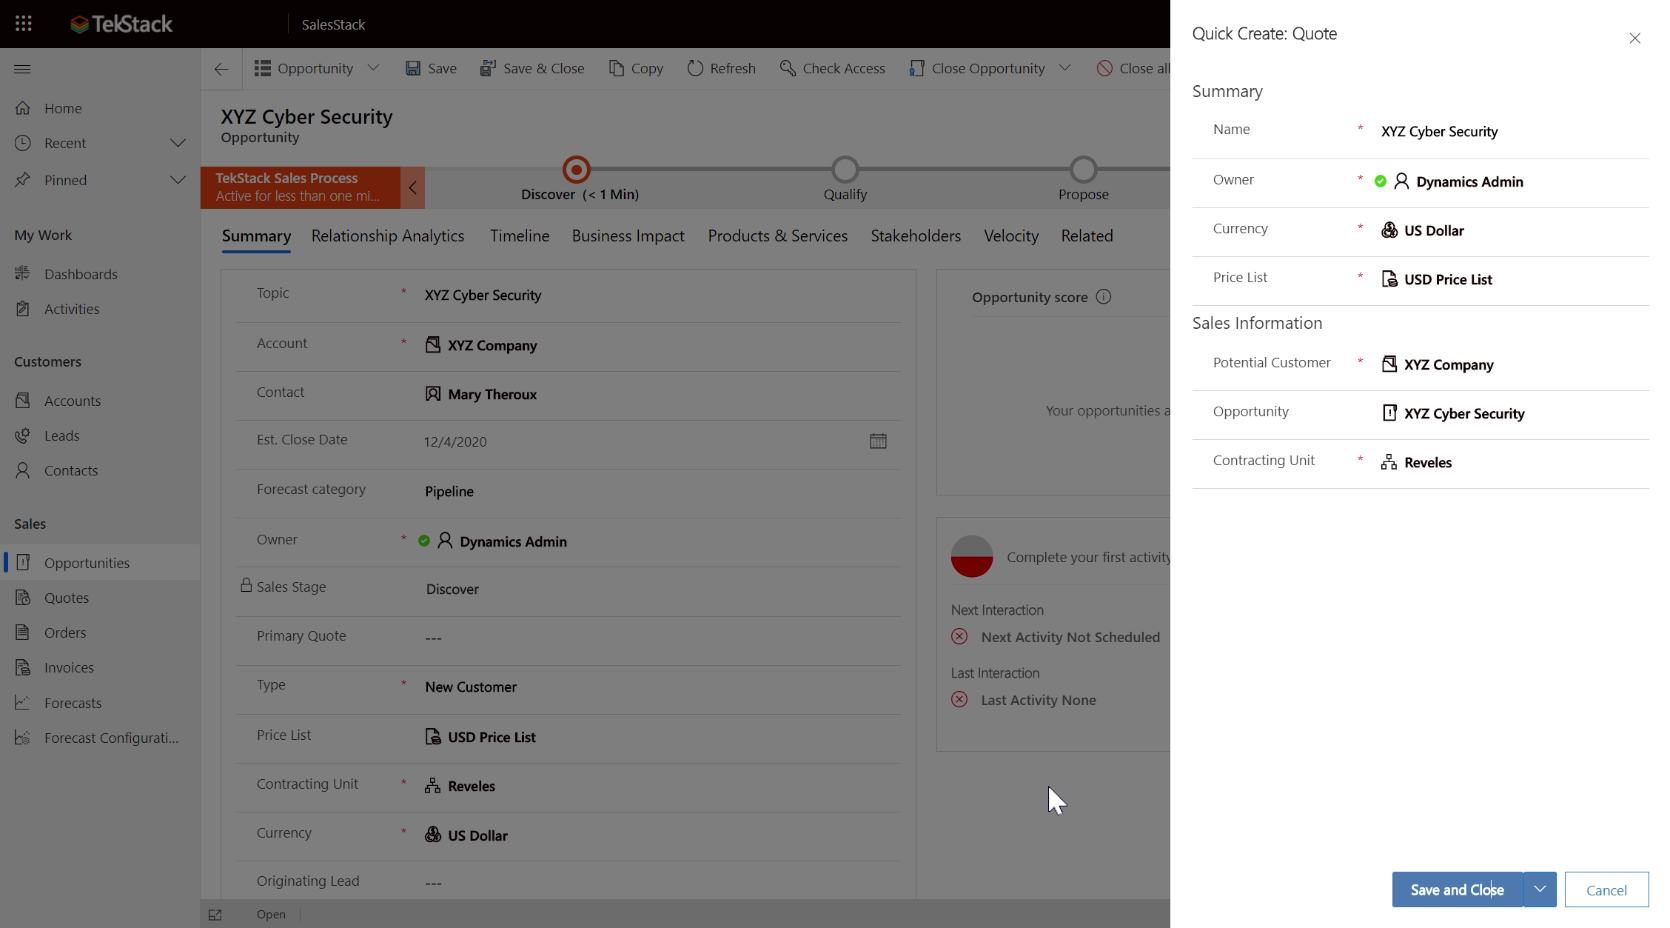Click the open-in-new-window footer icon
Image resolution: width=1670 pixels, height=928 pixels.
coord(215,915)
